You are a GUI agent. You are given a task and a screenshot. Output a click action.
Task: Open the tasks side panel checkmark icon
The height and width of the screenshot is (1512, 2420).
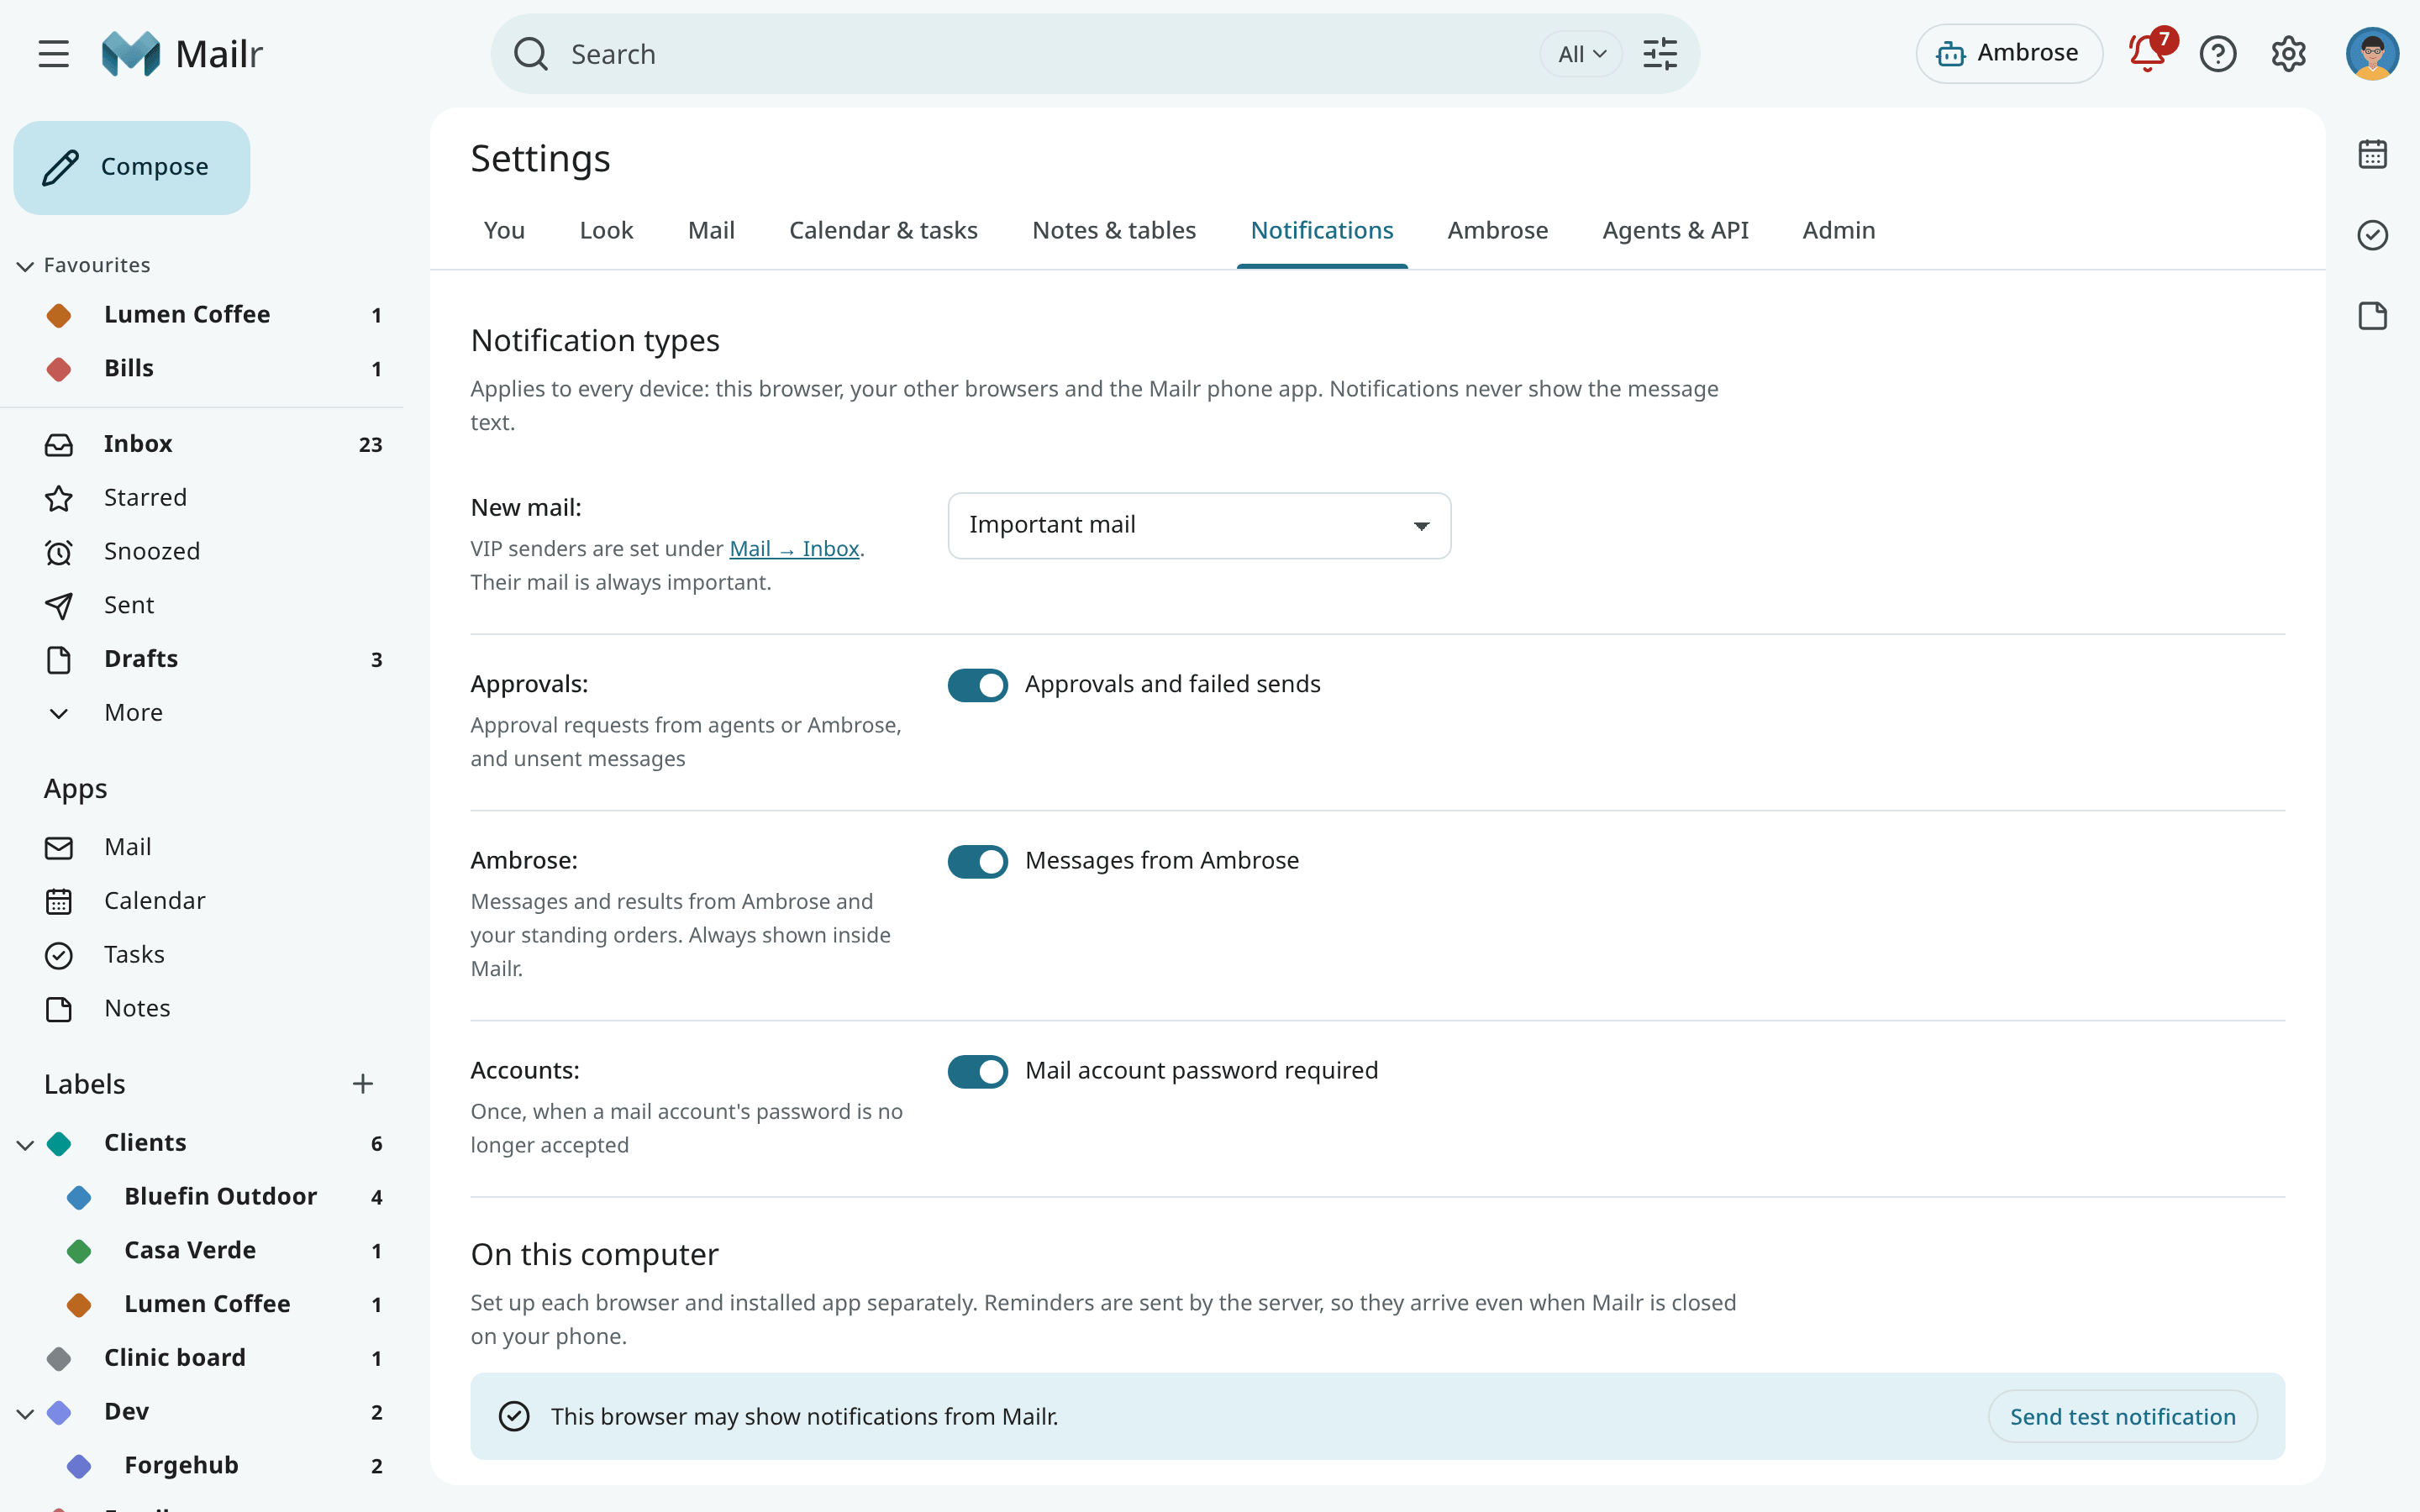pos(2372,235)
